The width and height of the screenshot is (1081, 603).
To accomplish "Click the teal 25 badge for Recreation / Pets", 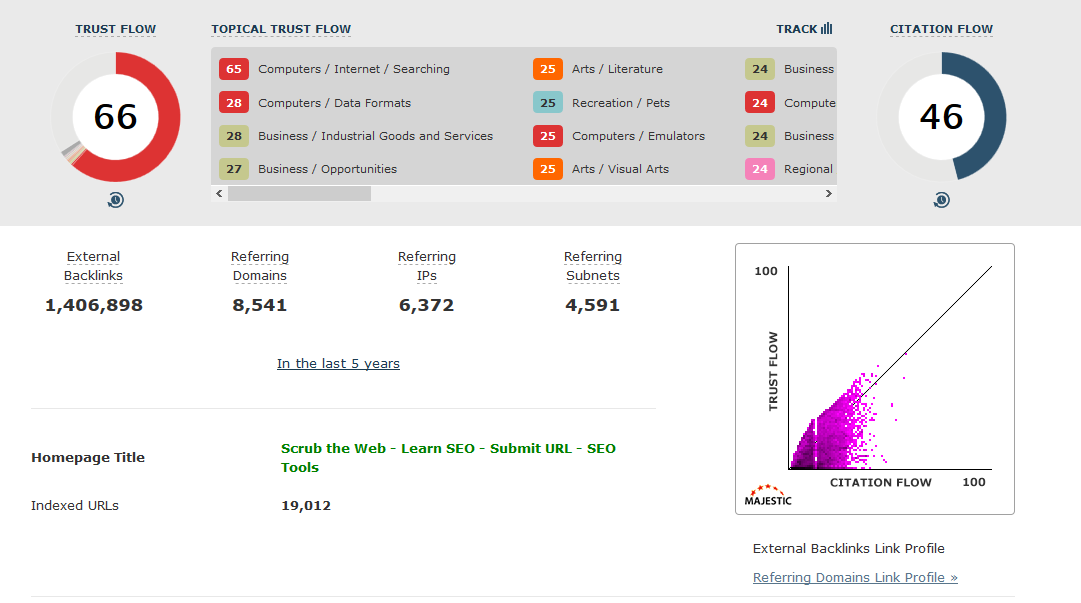I will [x=547, y=103].
